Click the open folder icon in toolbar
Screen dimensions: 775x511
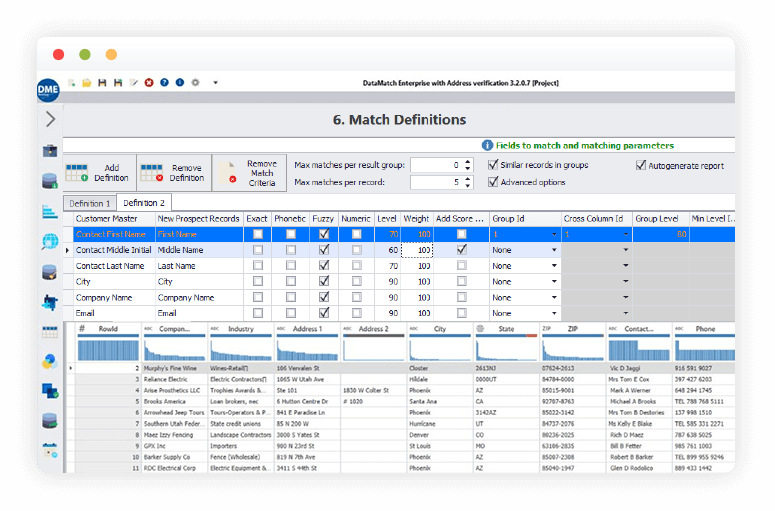click(87, 82)
